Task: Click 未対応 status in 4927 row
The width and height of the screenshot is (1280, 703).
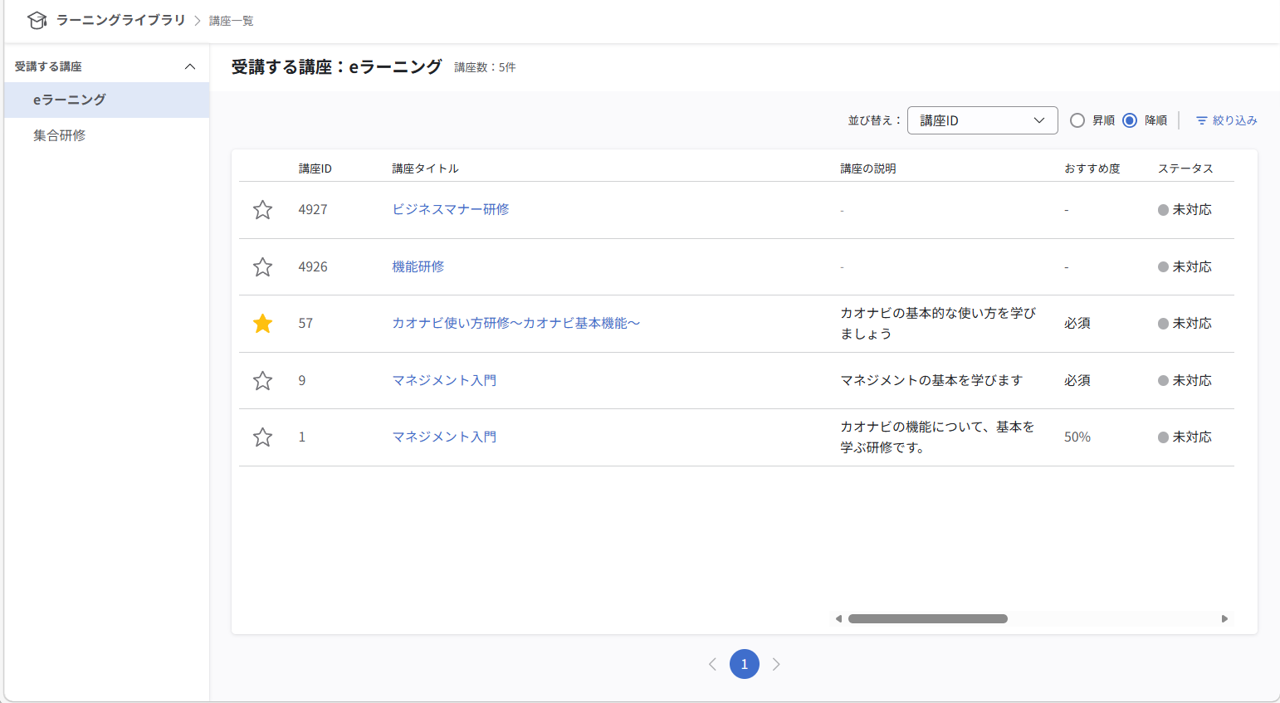Action: pyautogui.click(x=1185, y=210)
